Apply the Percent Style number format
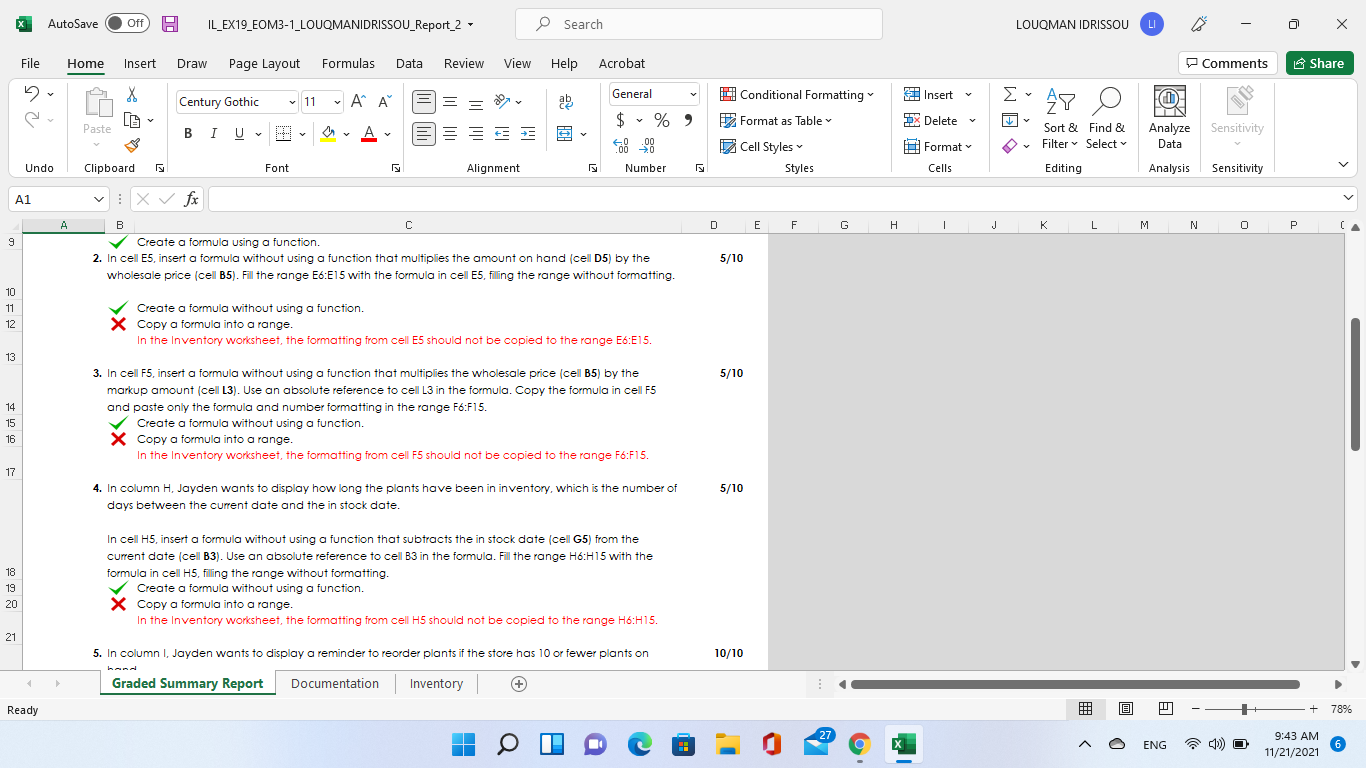This screenshot has width=1366, height=768. pos(661,119)
